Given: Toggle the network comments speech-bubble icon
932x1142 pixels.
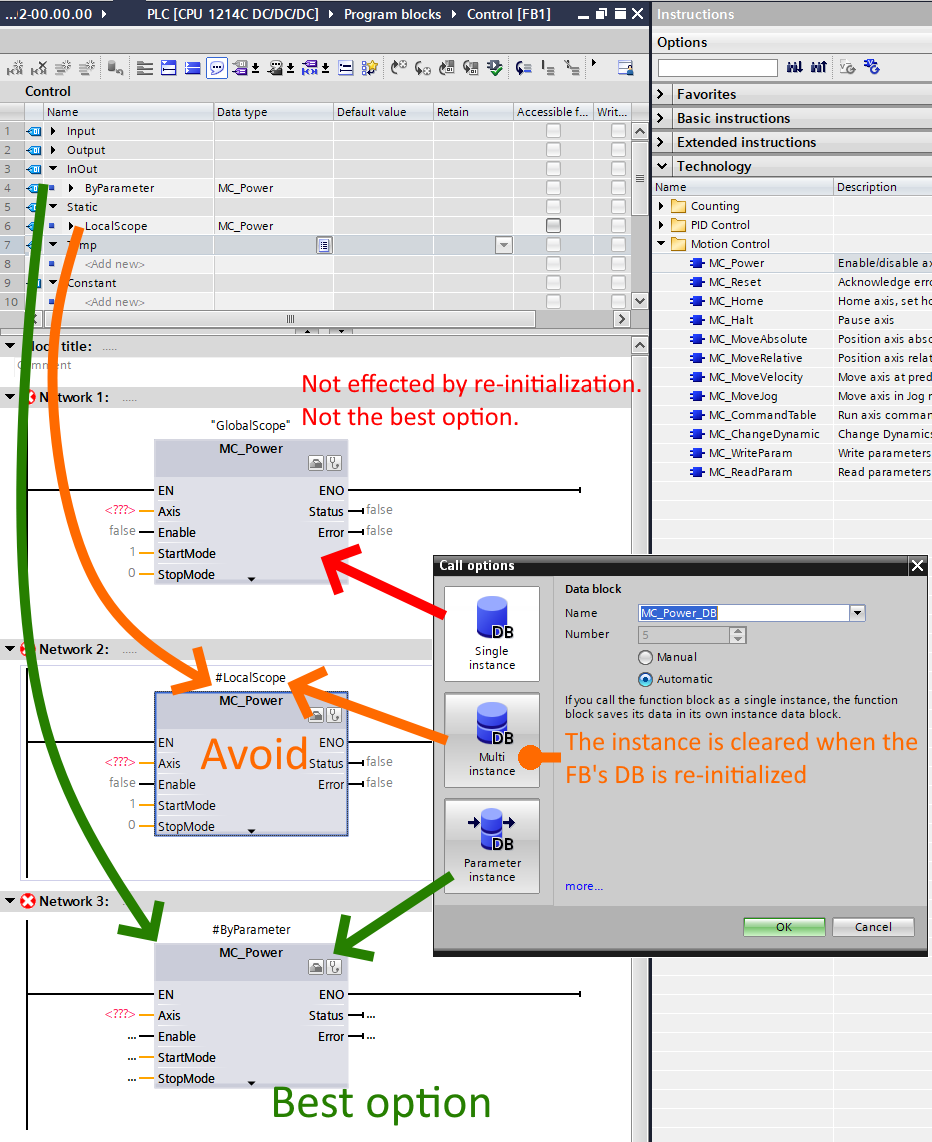Looking at the screenshot, I should [x=217, y=68].
